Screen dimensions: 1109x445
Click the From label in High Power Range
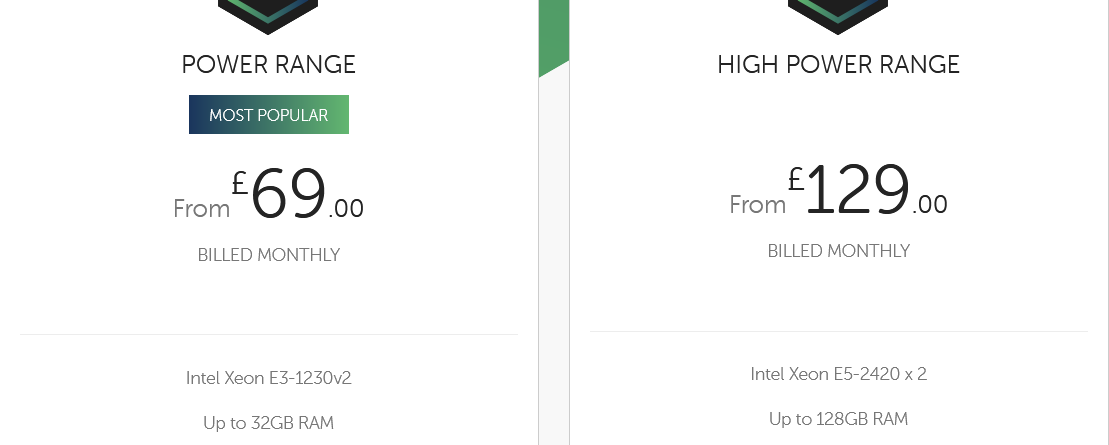(757, 205)
